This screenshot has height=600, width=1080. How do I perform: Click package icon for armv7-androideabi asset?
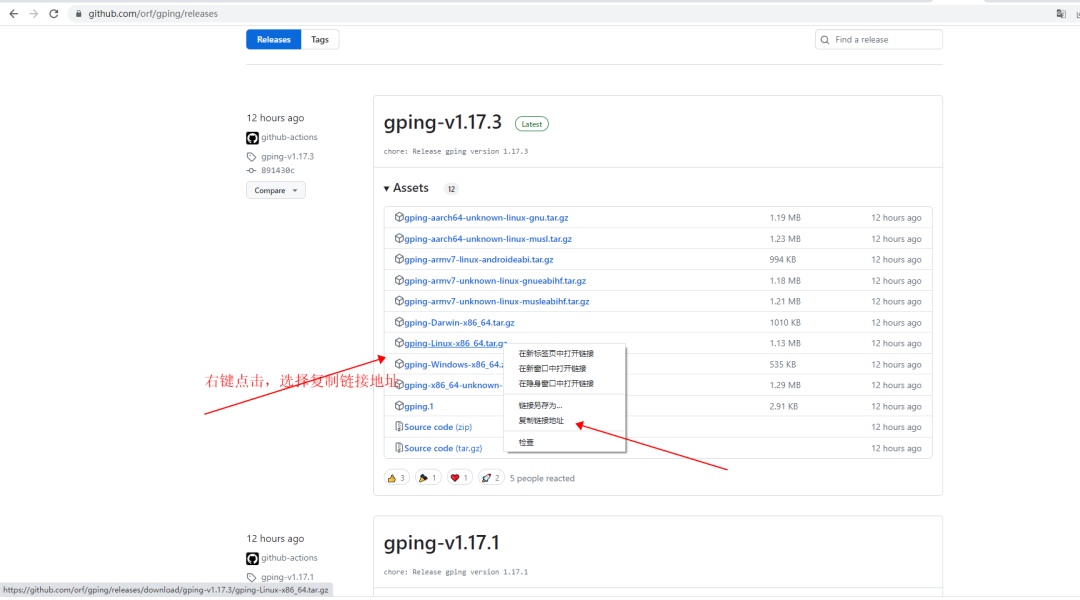click(399, 259)
